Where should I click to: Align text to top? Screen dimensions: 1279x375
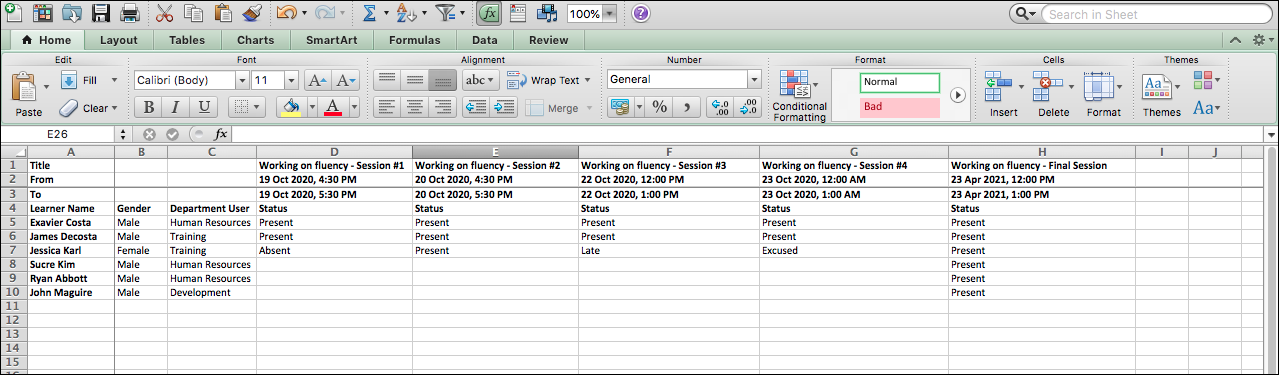point(387,80)
